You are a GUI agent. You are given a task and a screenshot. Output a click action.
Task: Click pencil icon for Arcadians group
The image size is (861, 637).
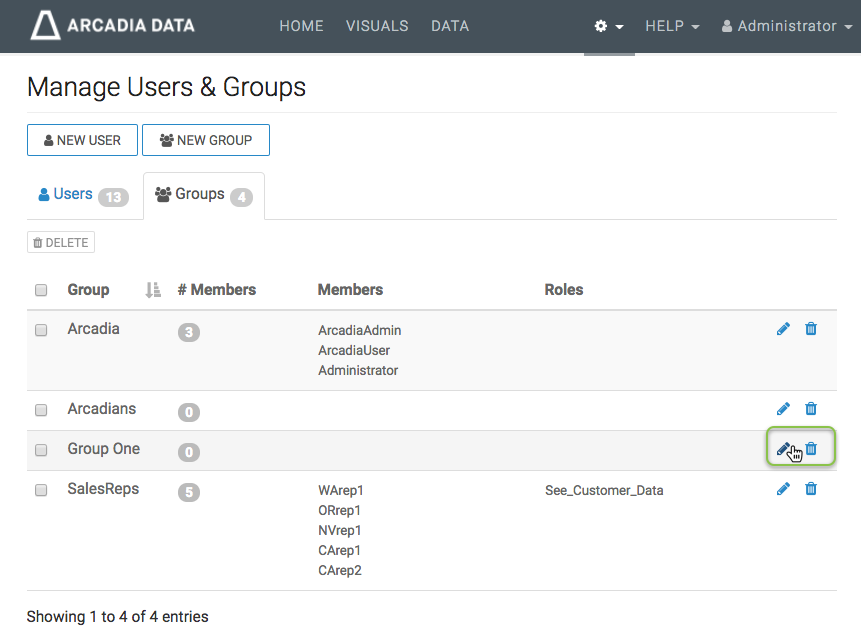pos(783,409)
